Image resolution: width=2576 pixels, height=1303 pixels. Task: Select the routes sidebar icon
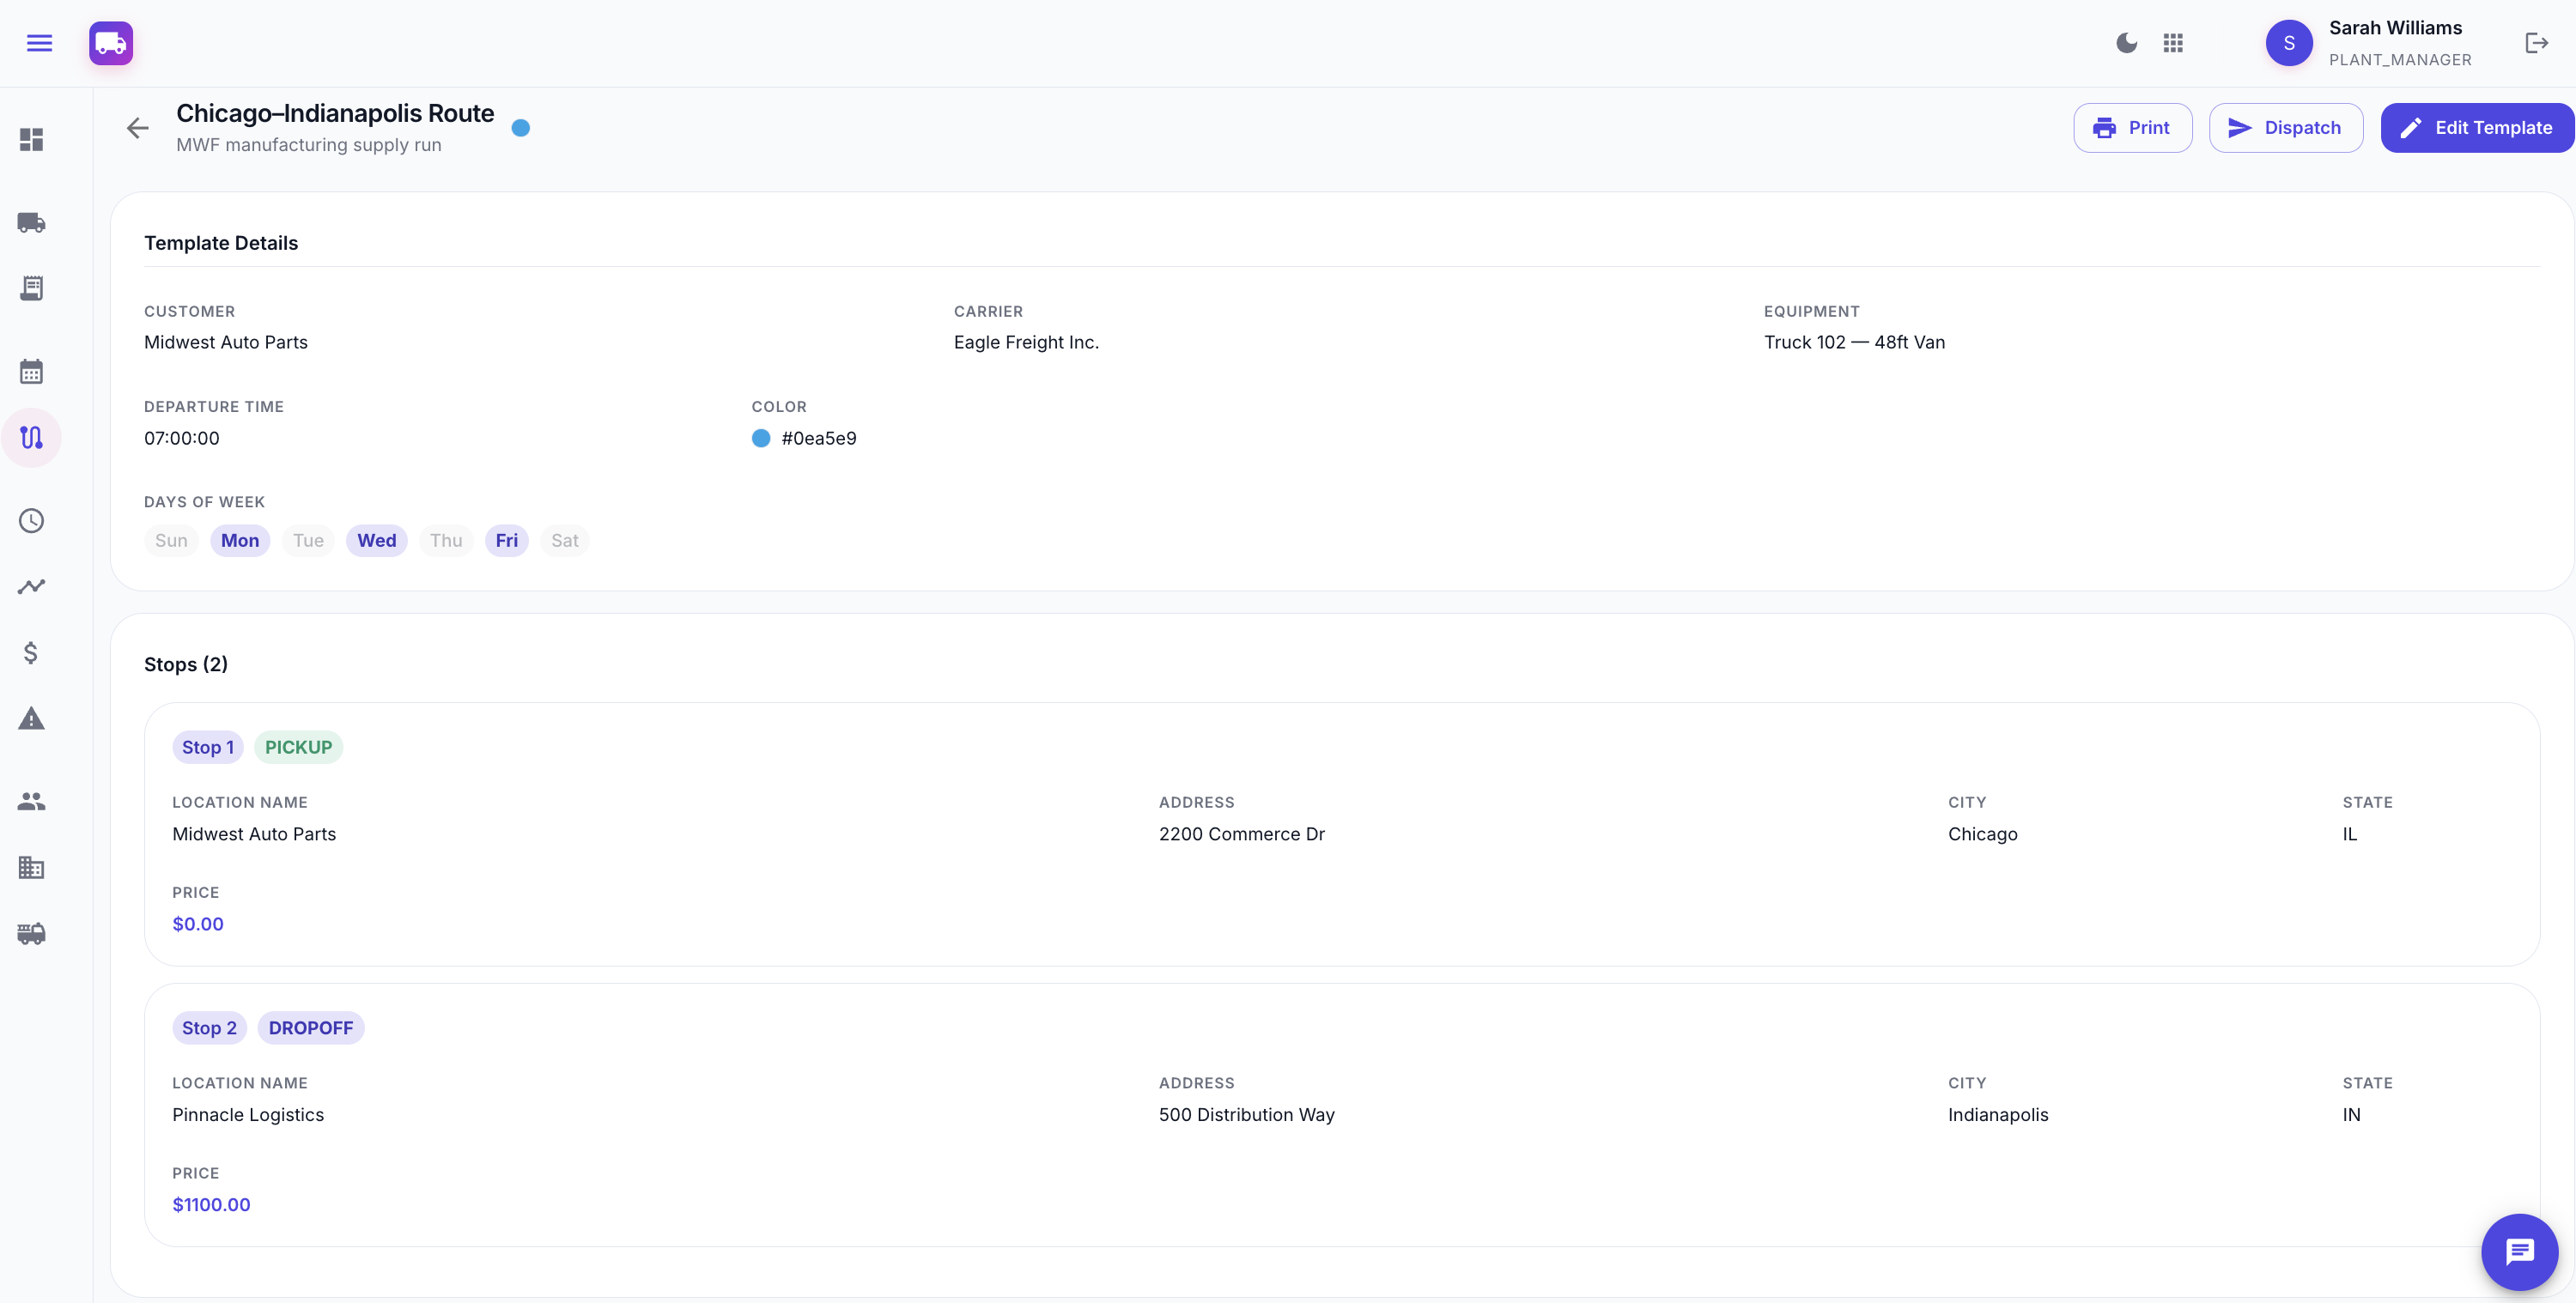click(31, 437)
